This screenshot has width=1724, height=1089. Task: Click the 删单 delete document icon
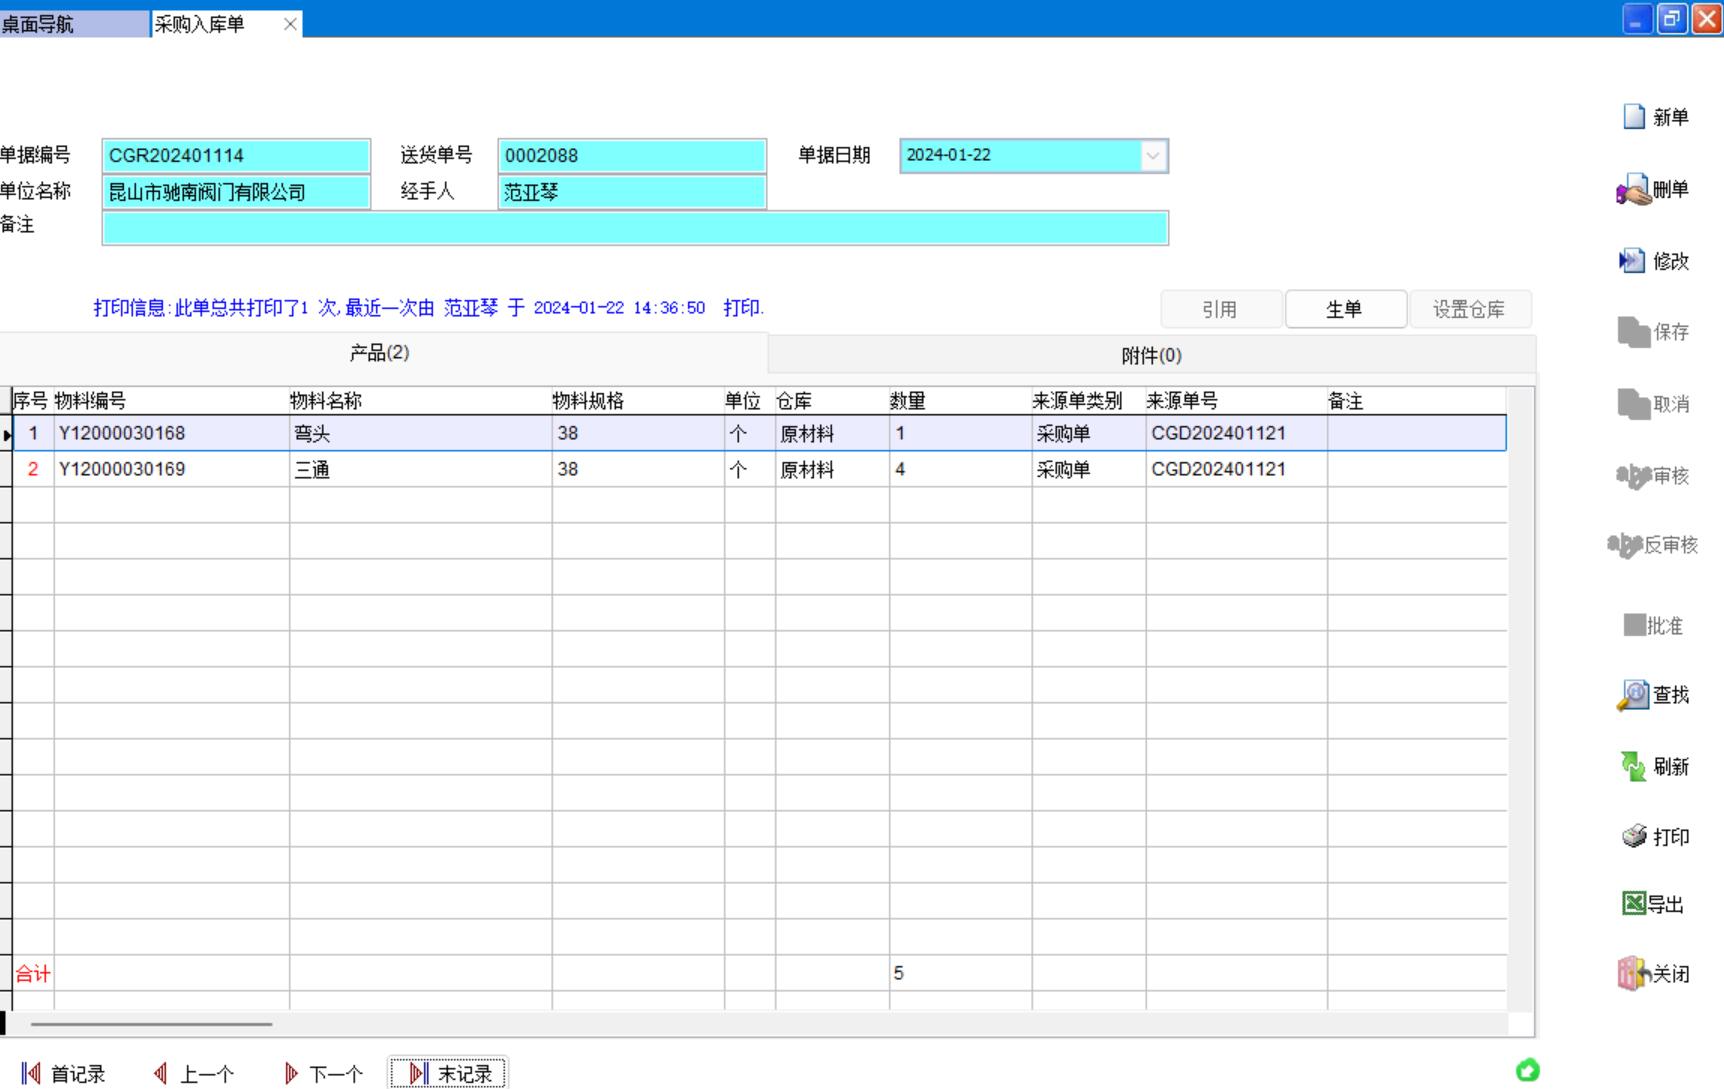coord(1633,190)
